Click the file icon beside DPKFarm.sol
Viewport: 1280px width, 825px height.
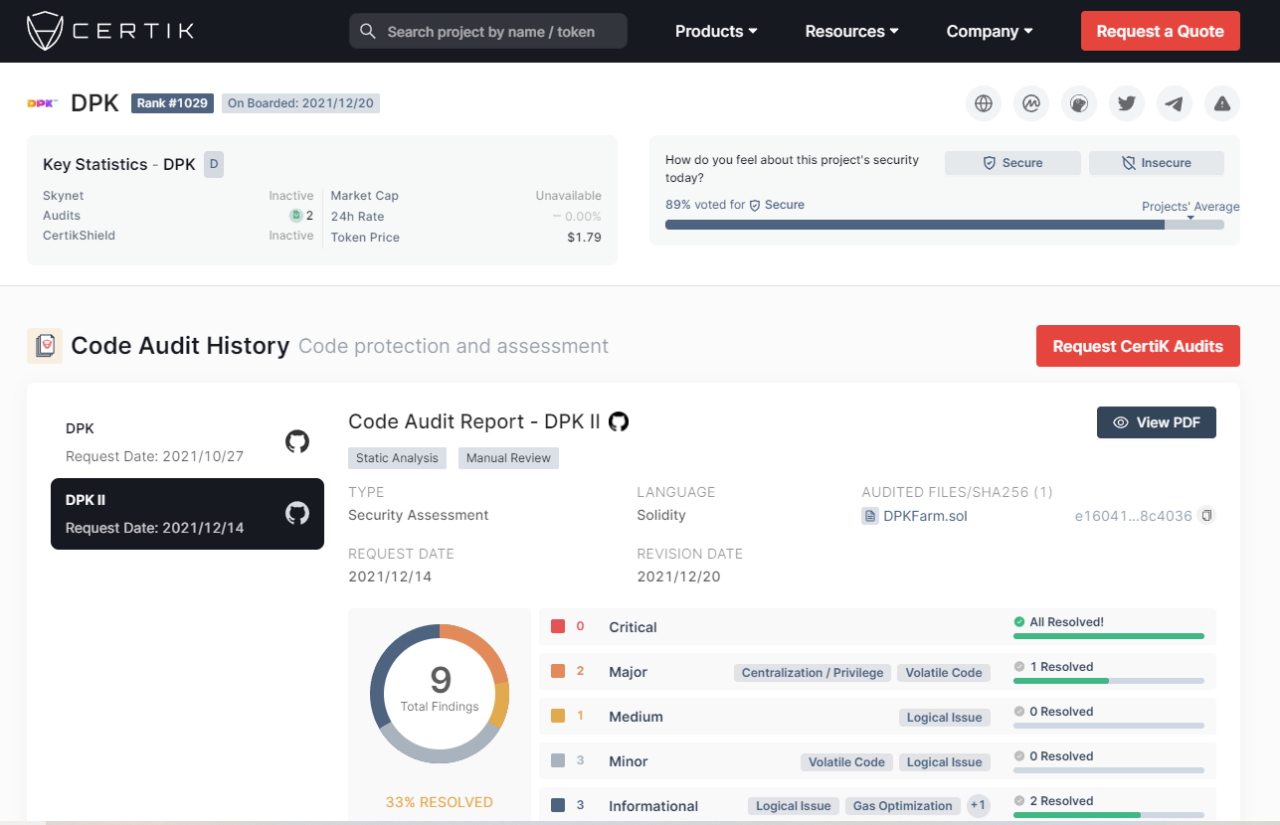click(x=870, y=516)
